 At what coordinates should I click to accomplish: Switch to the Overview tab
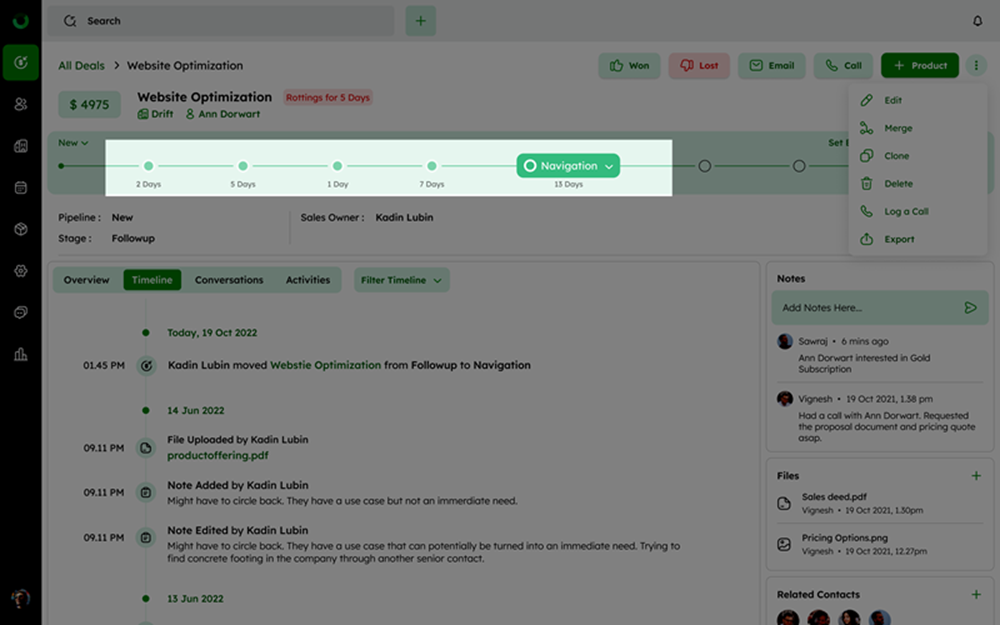(86, 280)
